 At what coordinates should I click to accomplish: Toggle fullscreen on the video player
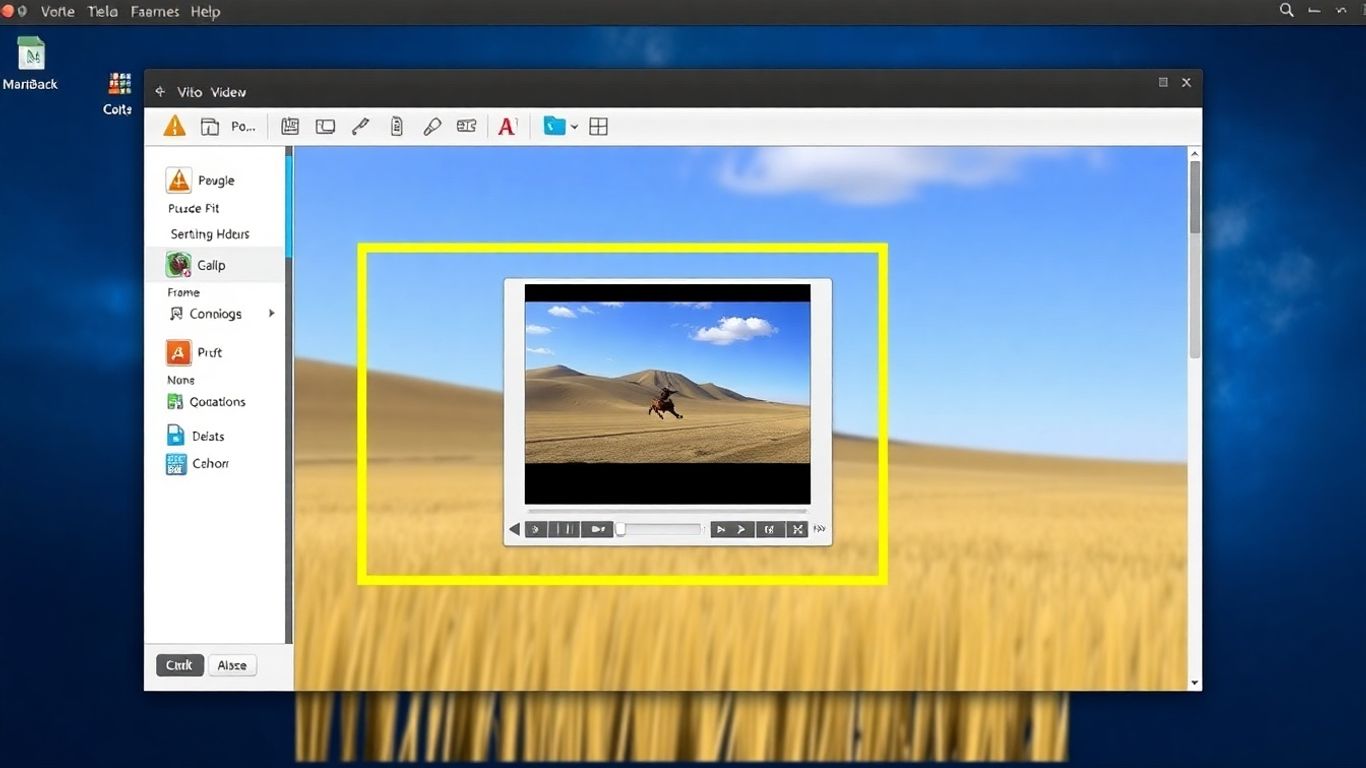click(x=798, y=529)
